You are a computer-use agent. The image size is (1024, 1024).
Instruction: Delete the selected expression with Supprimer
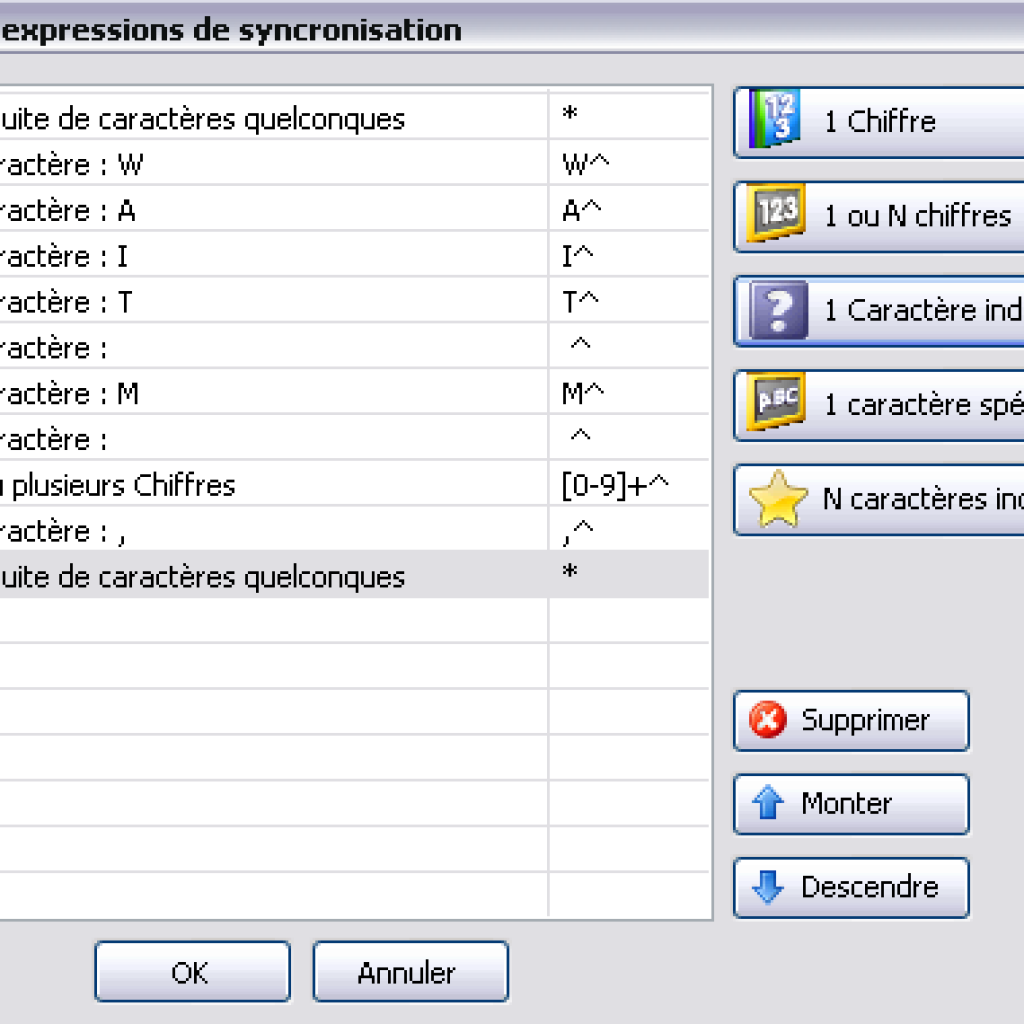click(x=850, y=720)
